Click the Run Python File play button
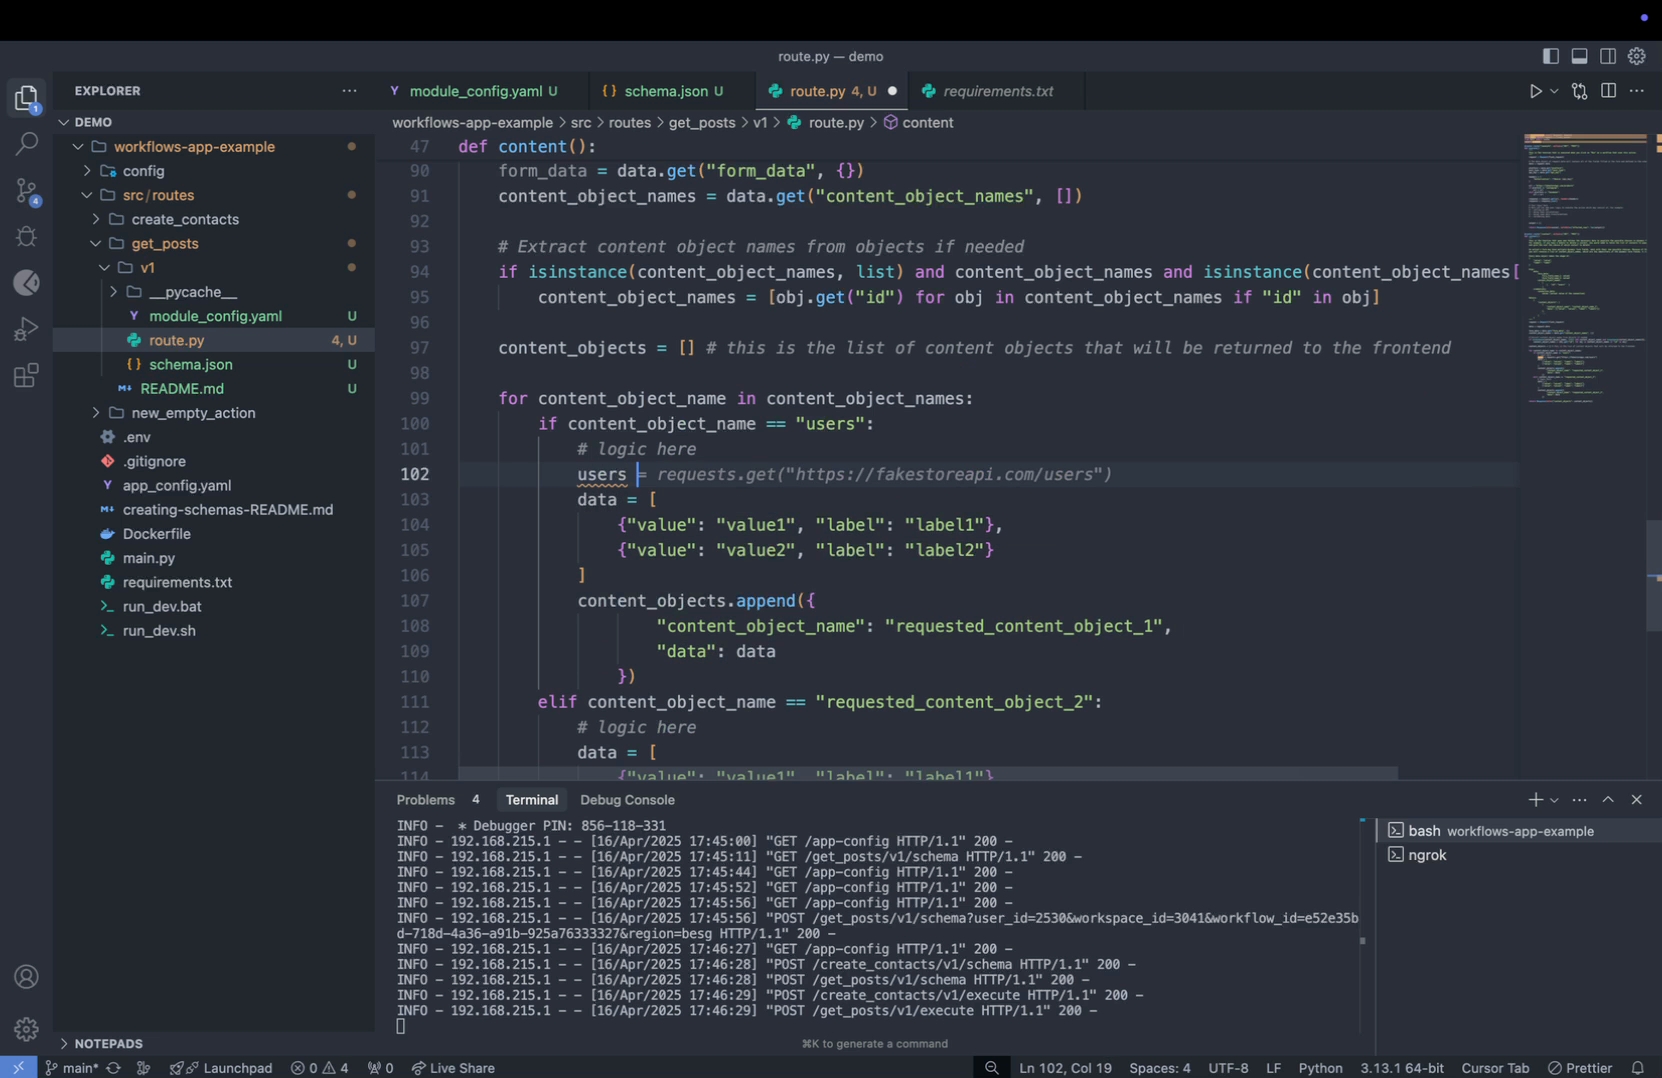Viewport: 1662px width, 1078px height. (x=1535, y=91)
